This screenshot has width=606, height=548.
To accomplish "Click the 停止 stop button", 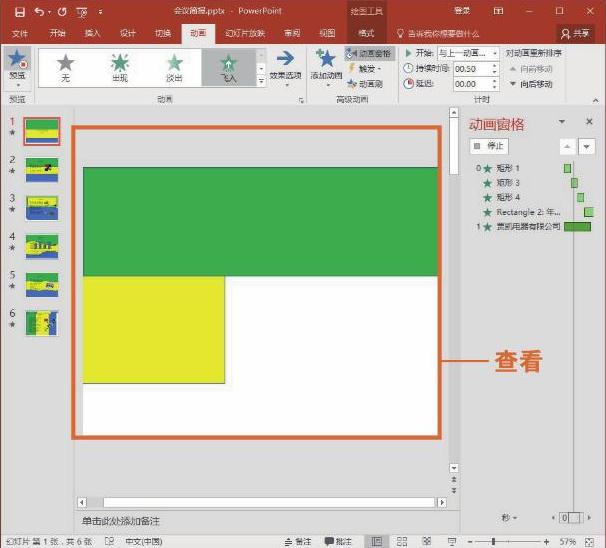I will tap(489, 146).
